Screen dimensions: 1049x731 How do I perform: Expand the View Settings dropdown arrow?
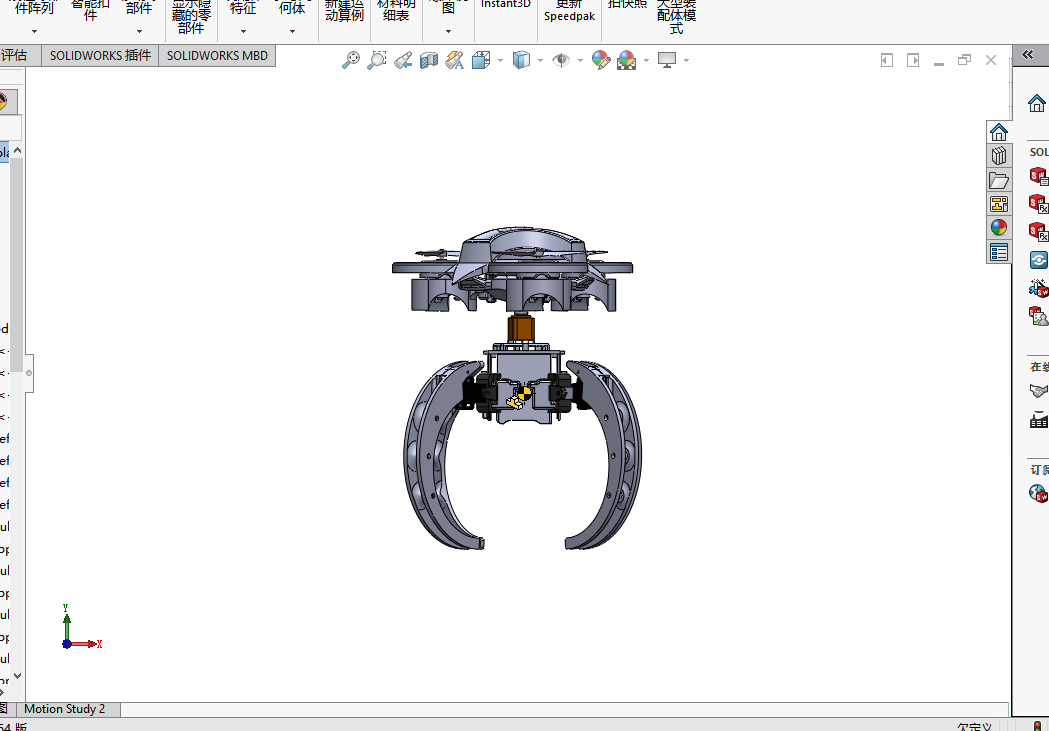tap(686, 61)
